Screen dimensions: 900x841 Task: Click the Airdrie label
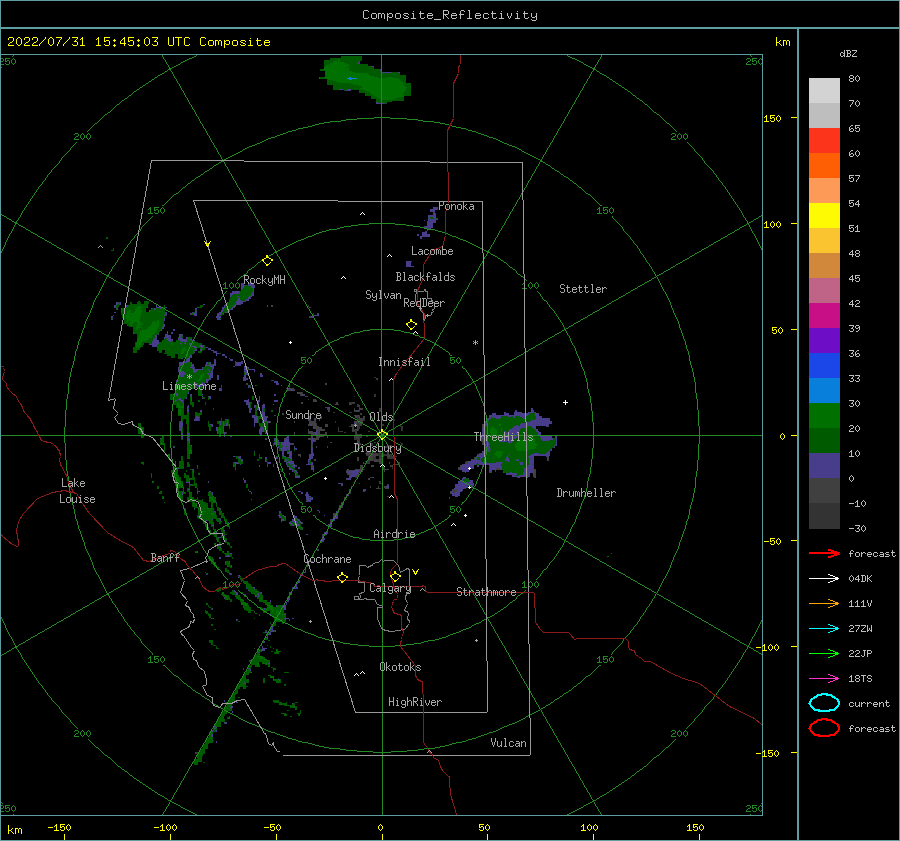coord(394,534)
